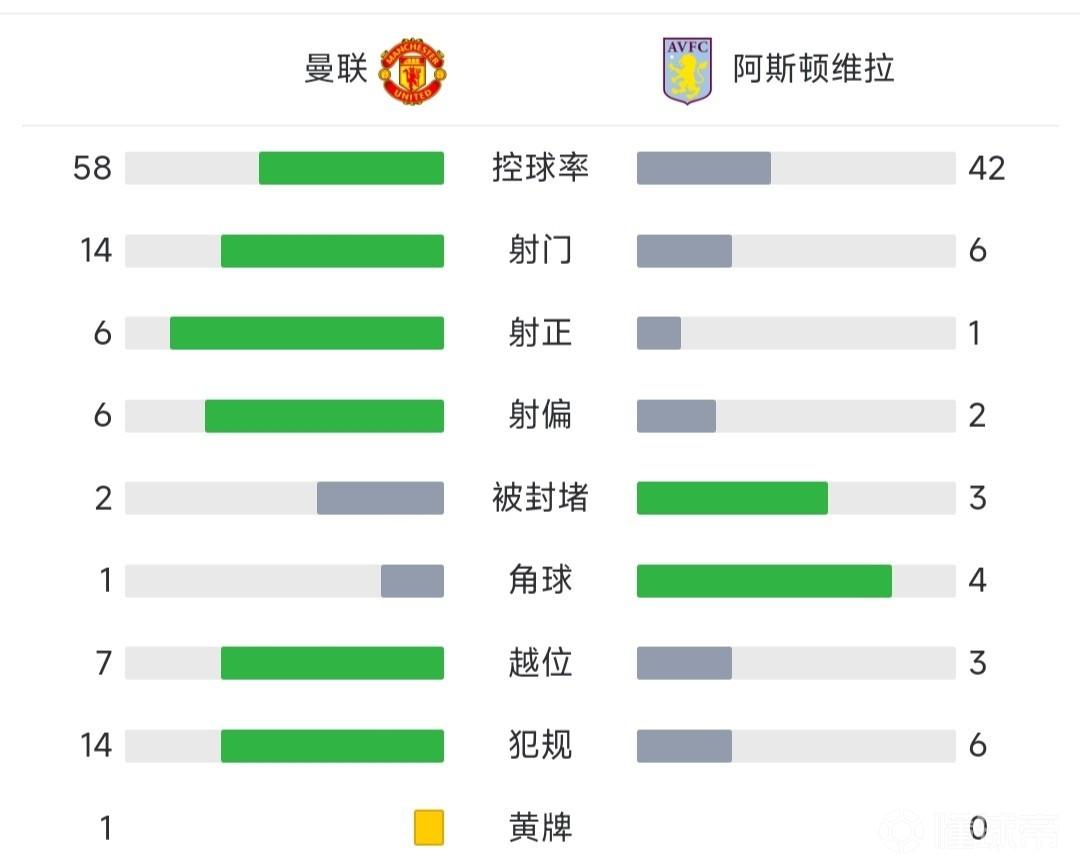The height and width of the screenshot is (863, 1080).
Task: Click Aston Villa's gray possession bar
Action: click(703, 168)
